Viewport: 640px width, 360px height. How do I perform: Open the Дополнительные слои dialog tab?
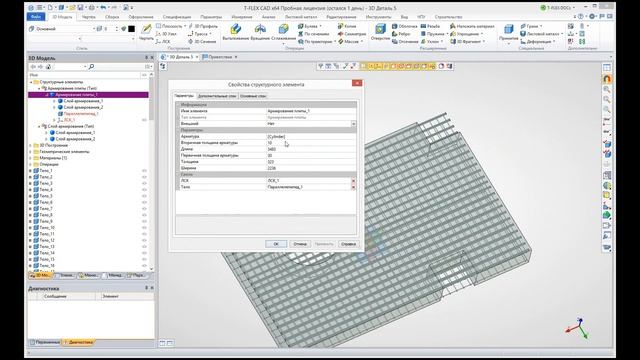[217, 96]
